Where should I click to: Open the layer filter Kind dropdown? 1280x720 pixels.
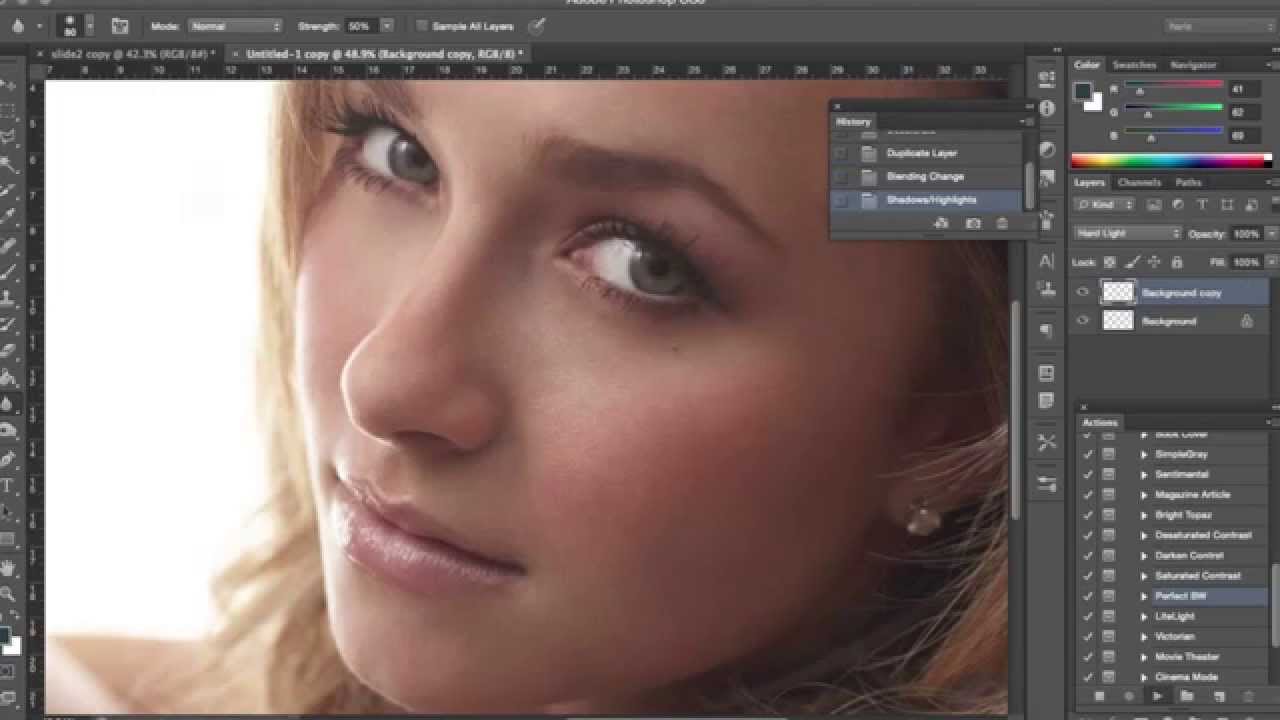[x=1105, y=204]
